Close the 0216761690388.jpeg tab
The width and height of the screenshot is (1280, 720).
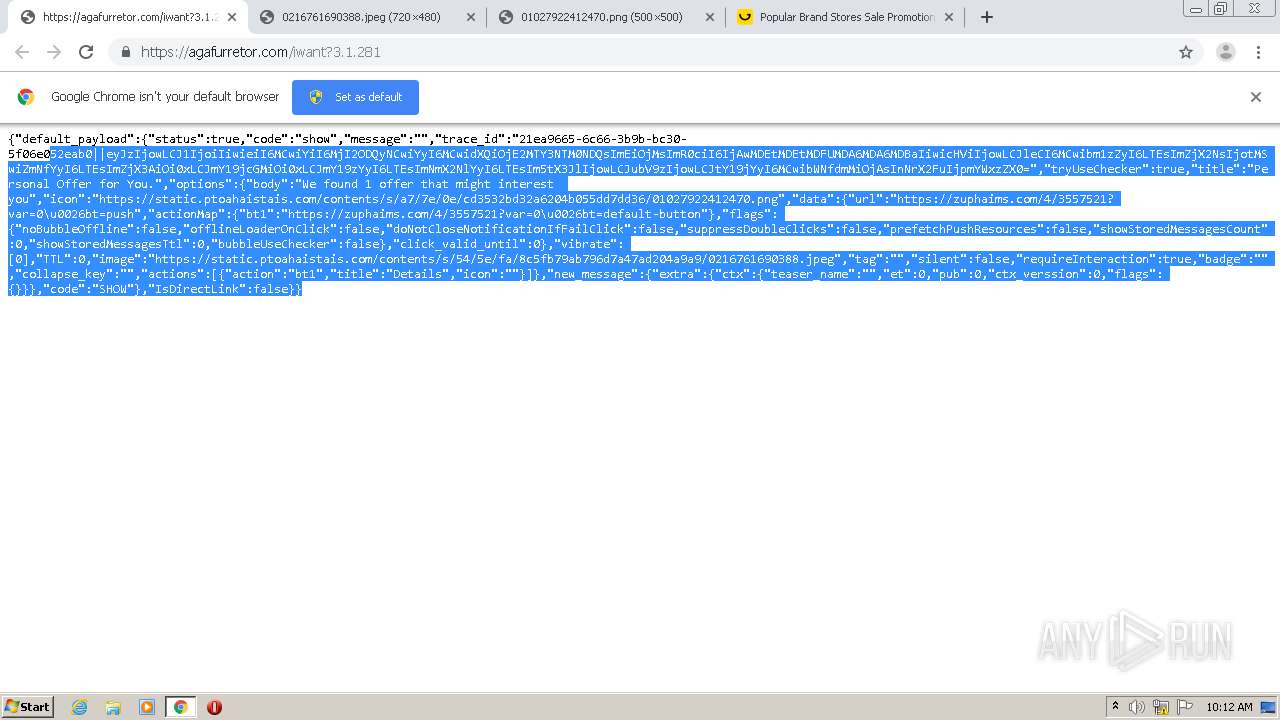470,17
